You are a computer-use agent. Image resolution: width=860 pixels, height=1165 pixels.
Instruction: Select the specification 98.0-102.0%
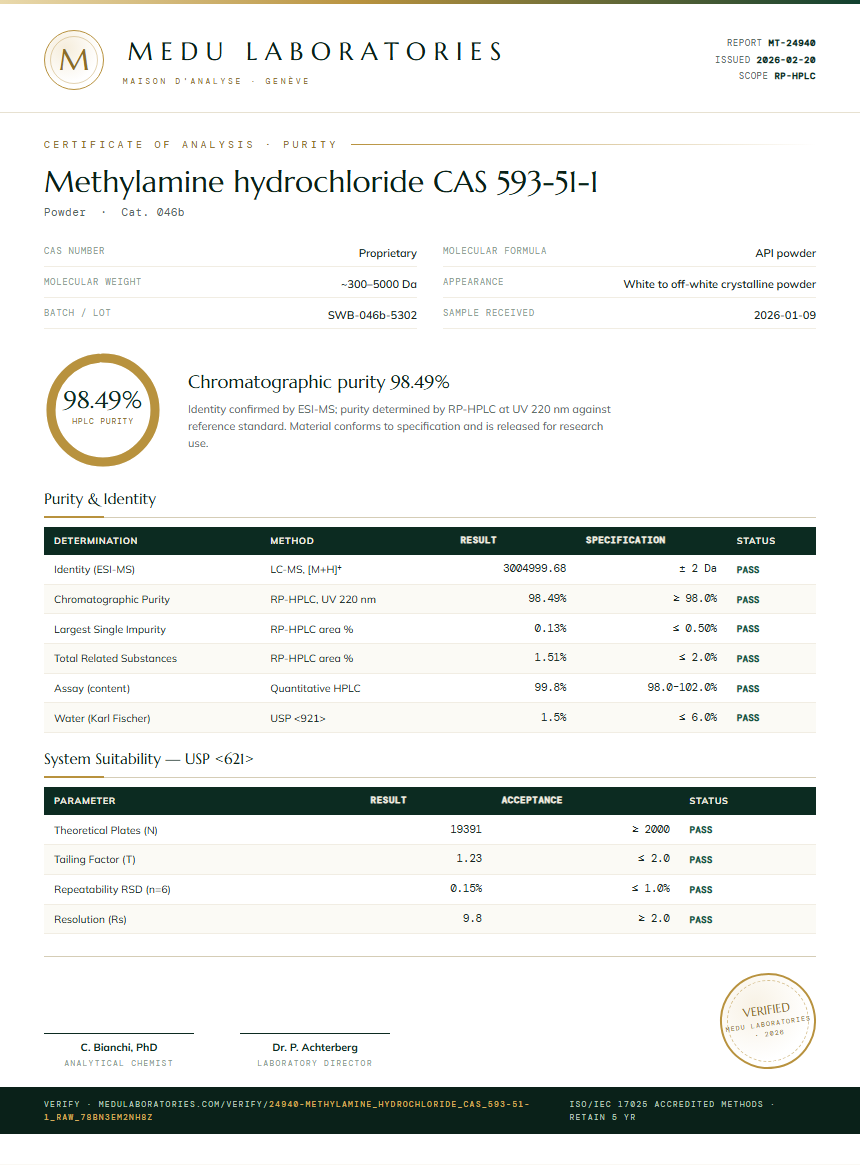coord(682,687)
